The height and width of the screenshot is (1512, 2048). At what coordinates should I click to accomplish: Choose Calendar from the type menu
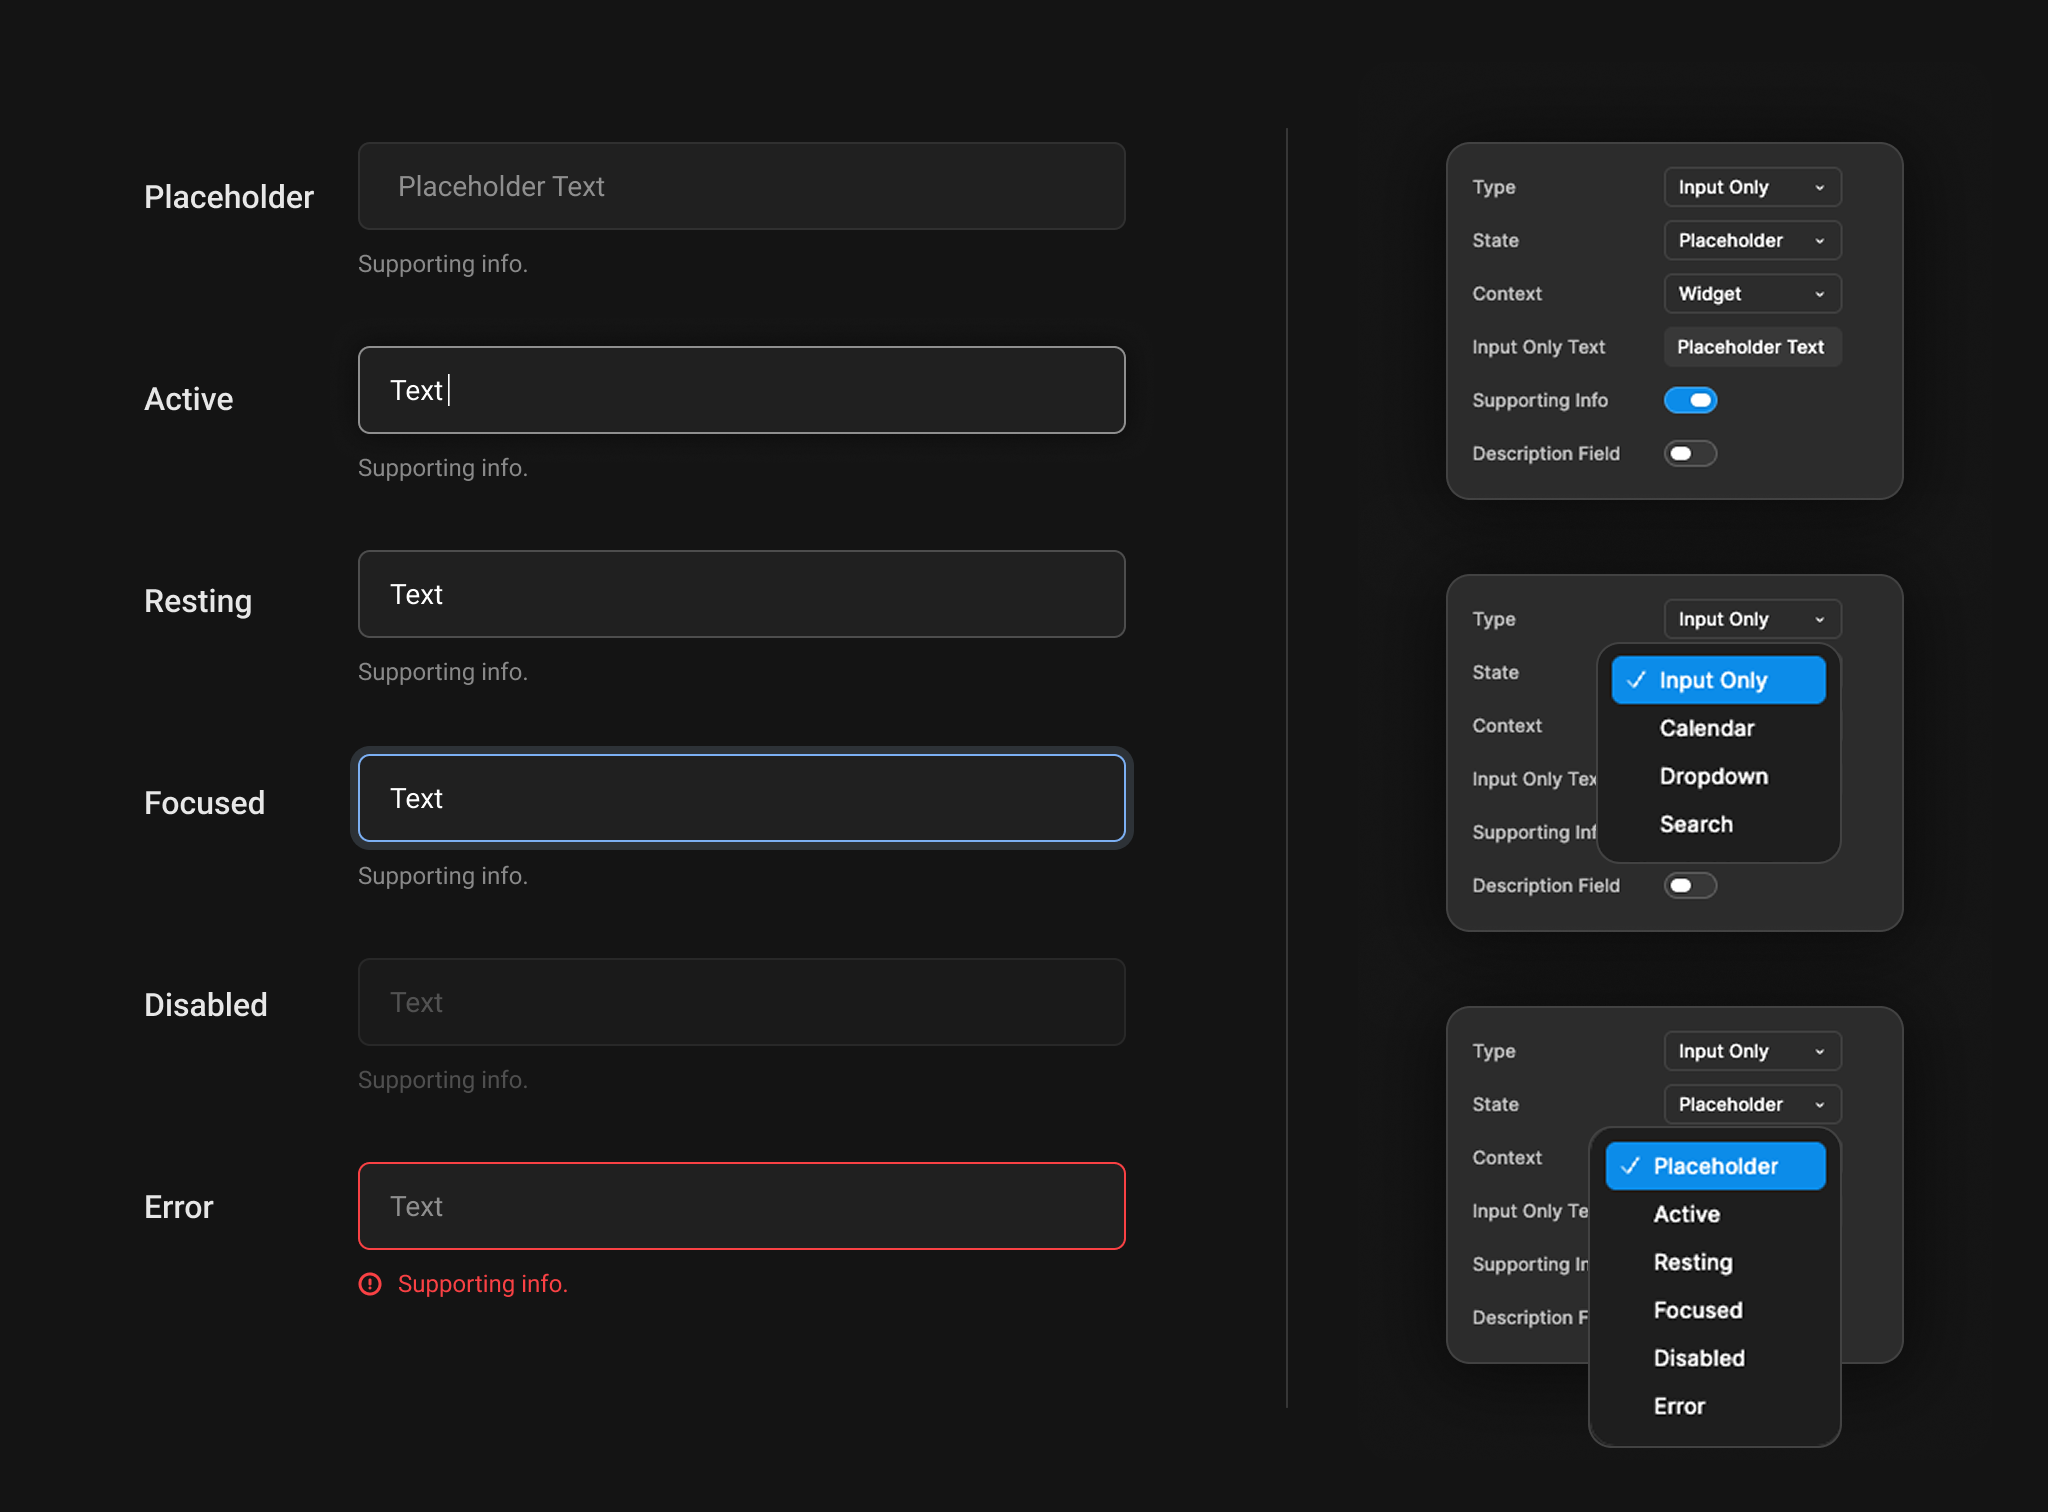pos(1718,728)
